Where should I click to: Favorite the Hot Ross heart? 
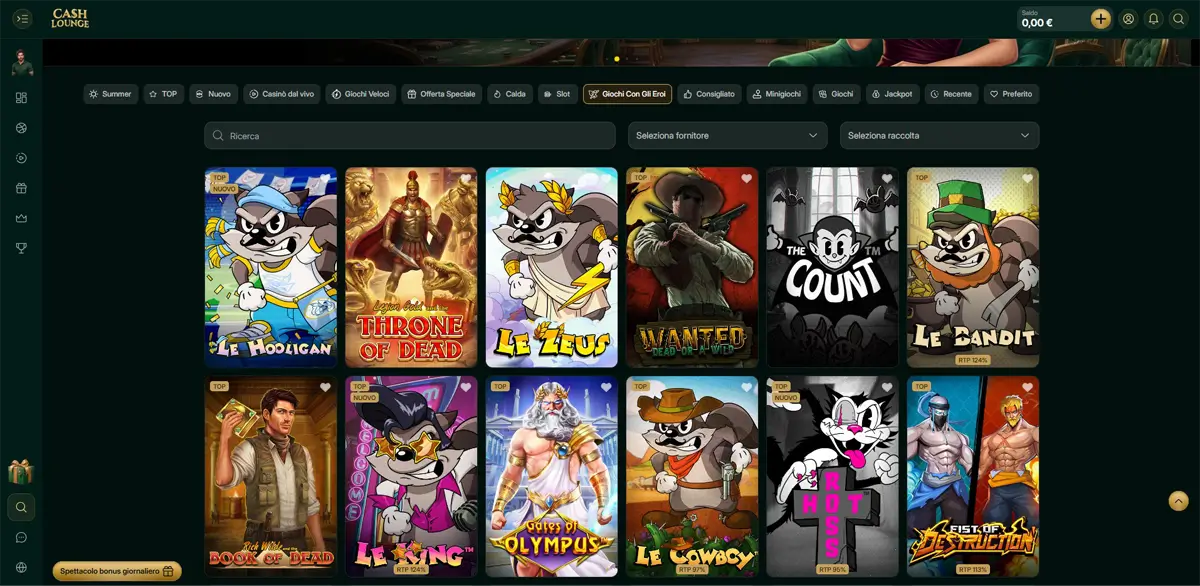click(887, 388)
